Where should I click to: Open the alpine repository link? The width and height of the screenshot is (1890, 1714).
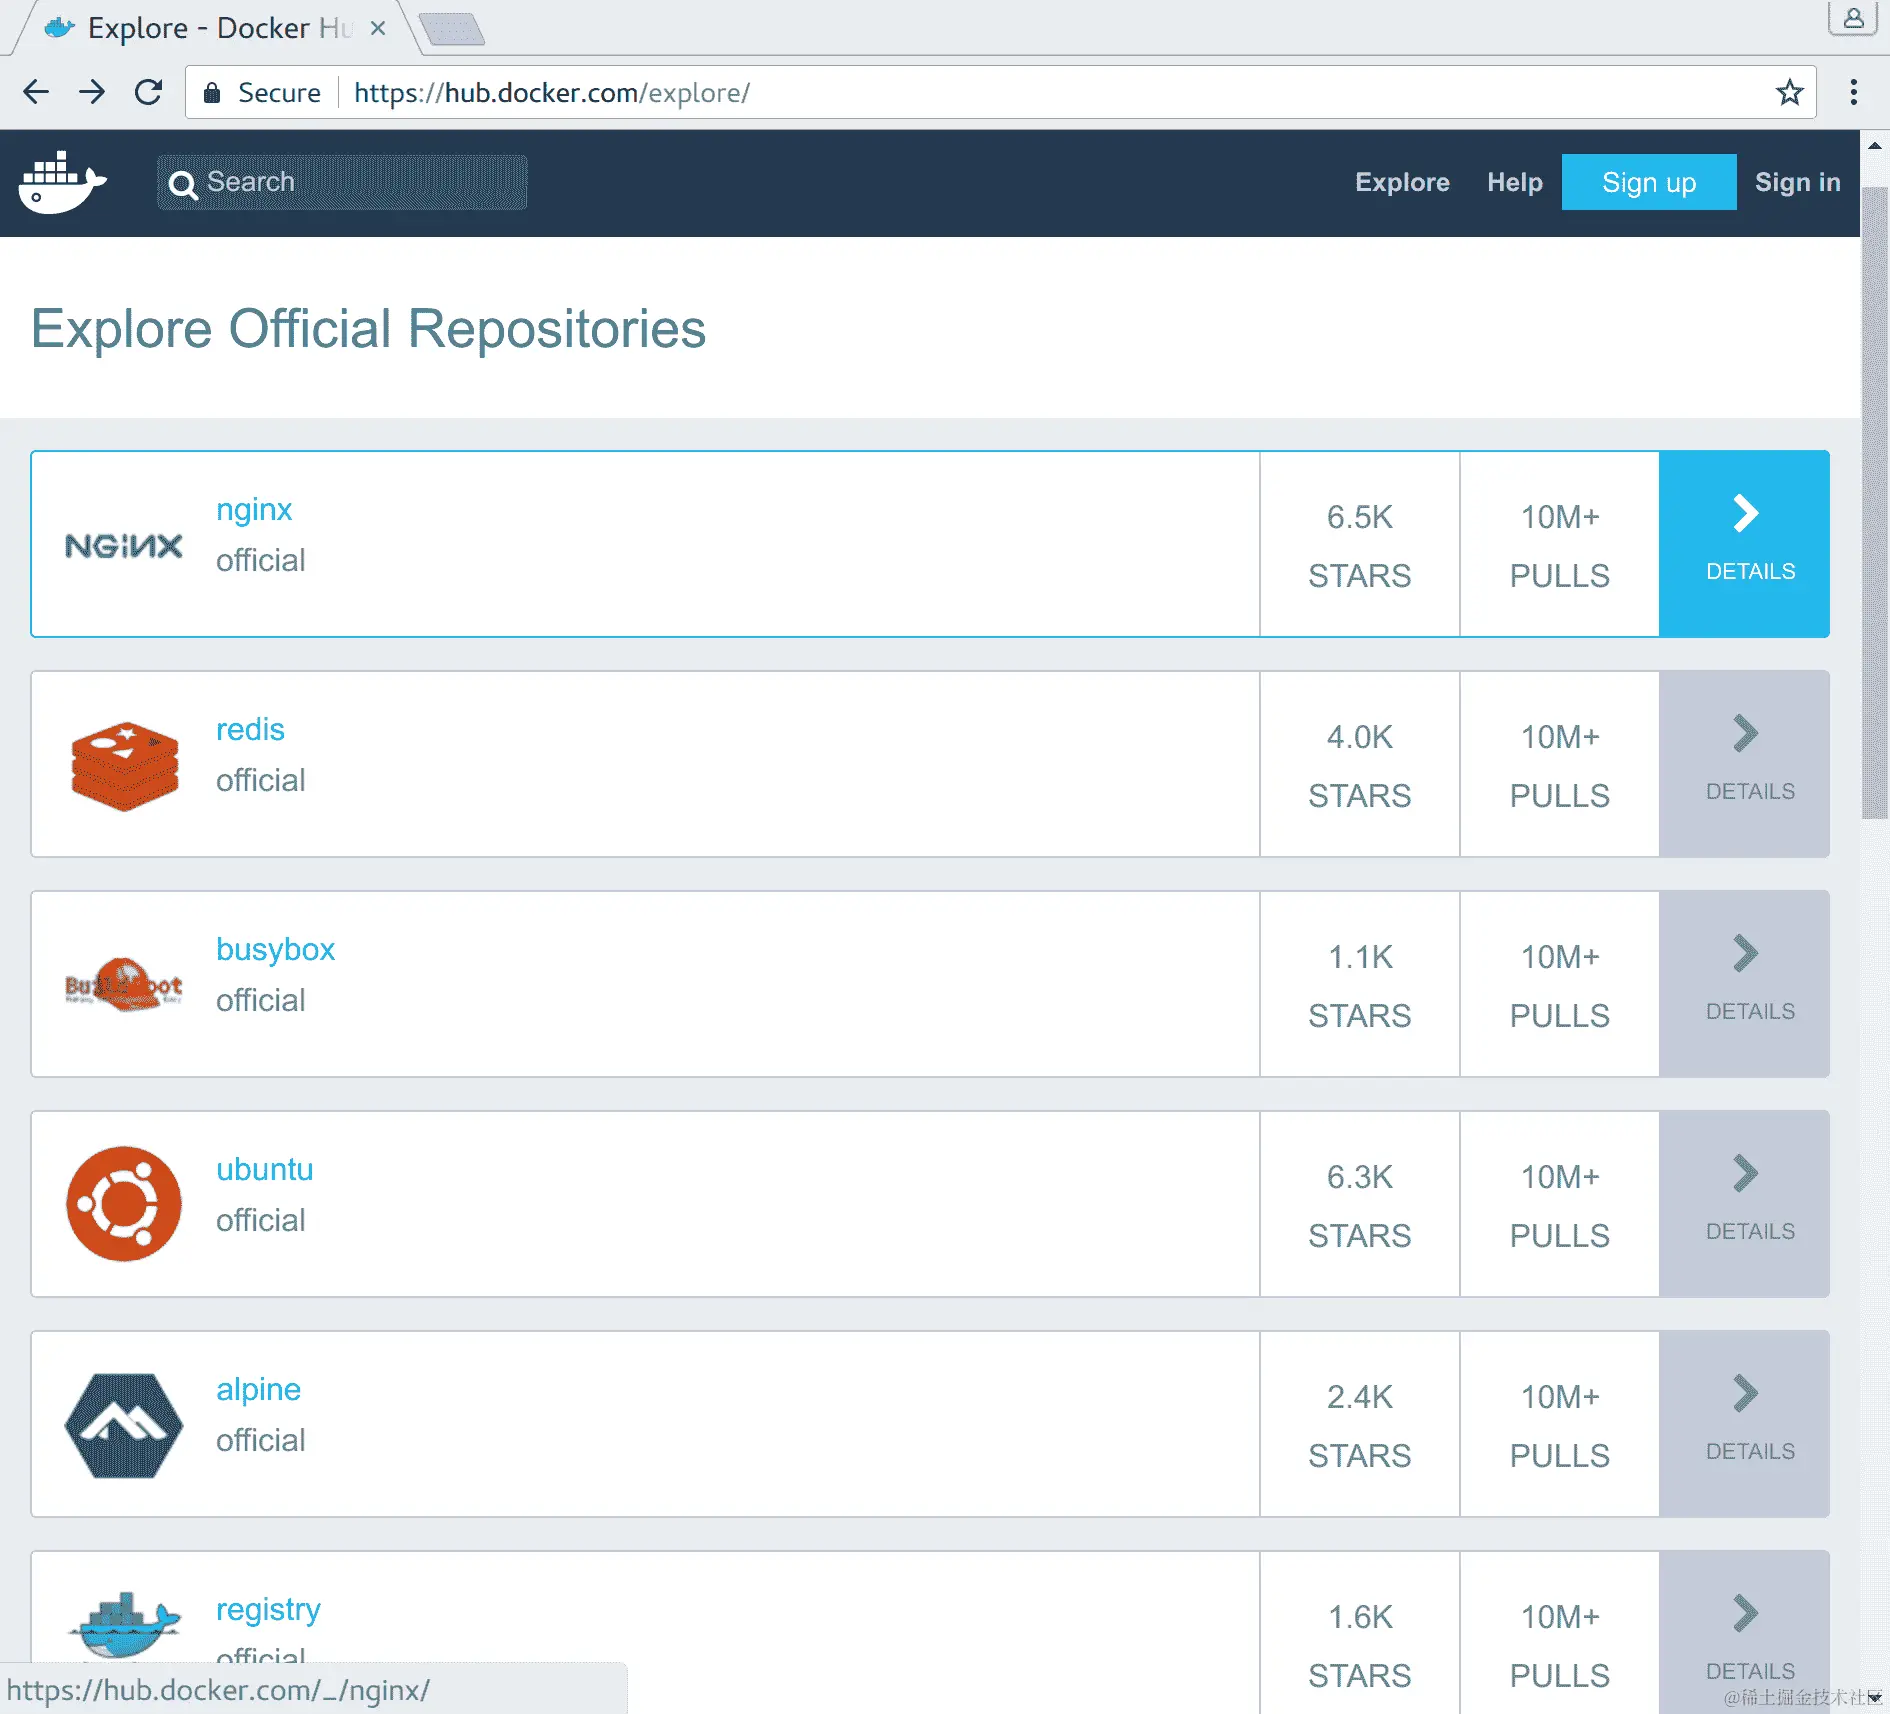point(258,1390)
